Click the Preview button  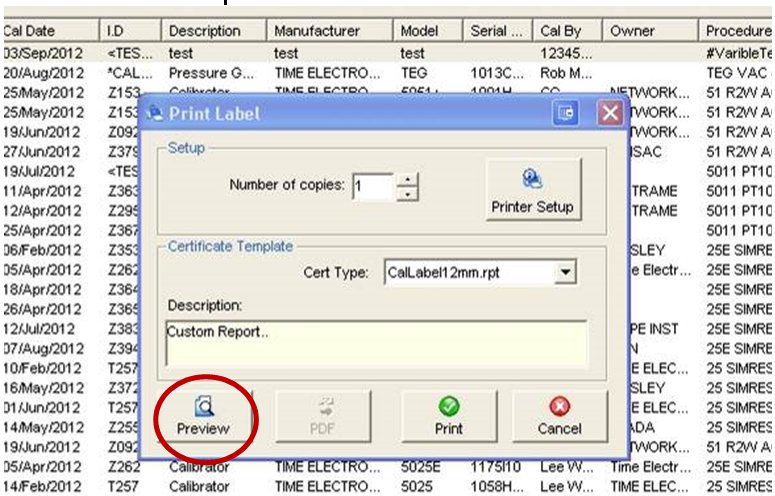203,416
